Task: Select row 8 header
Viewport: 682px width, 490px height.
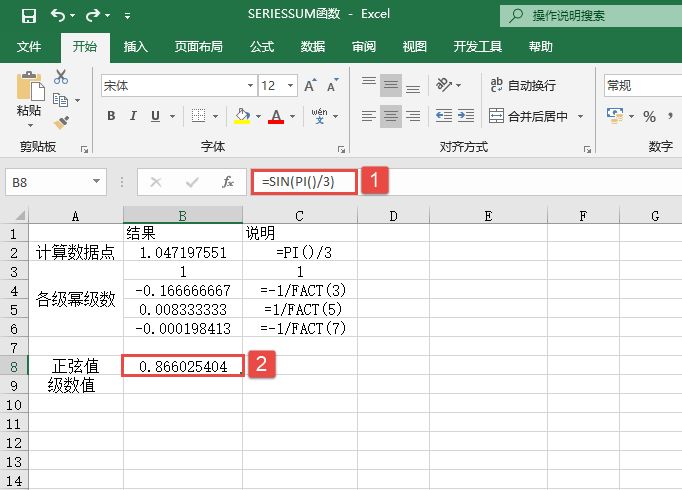Action: point(14,367)
